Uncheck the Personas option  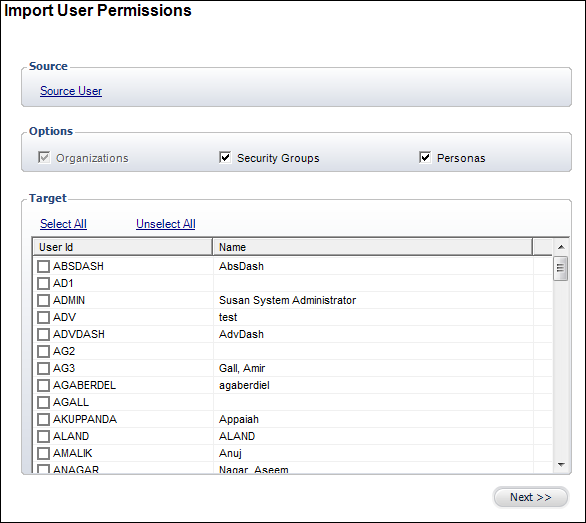[425, 157]
